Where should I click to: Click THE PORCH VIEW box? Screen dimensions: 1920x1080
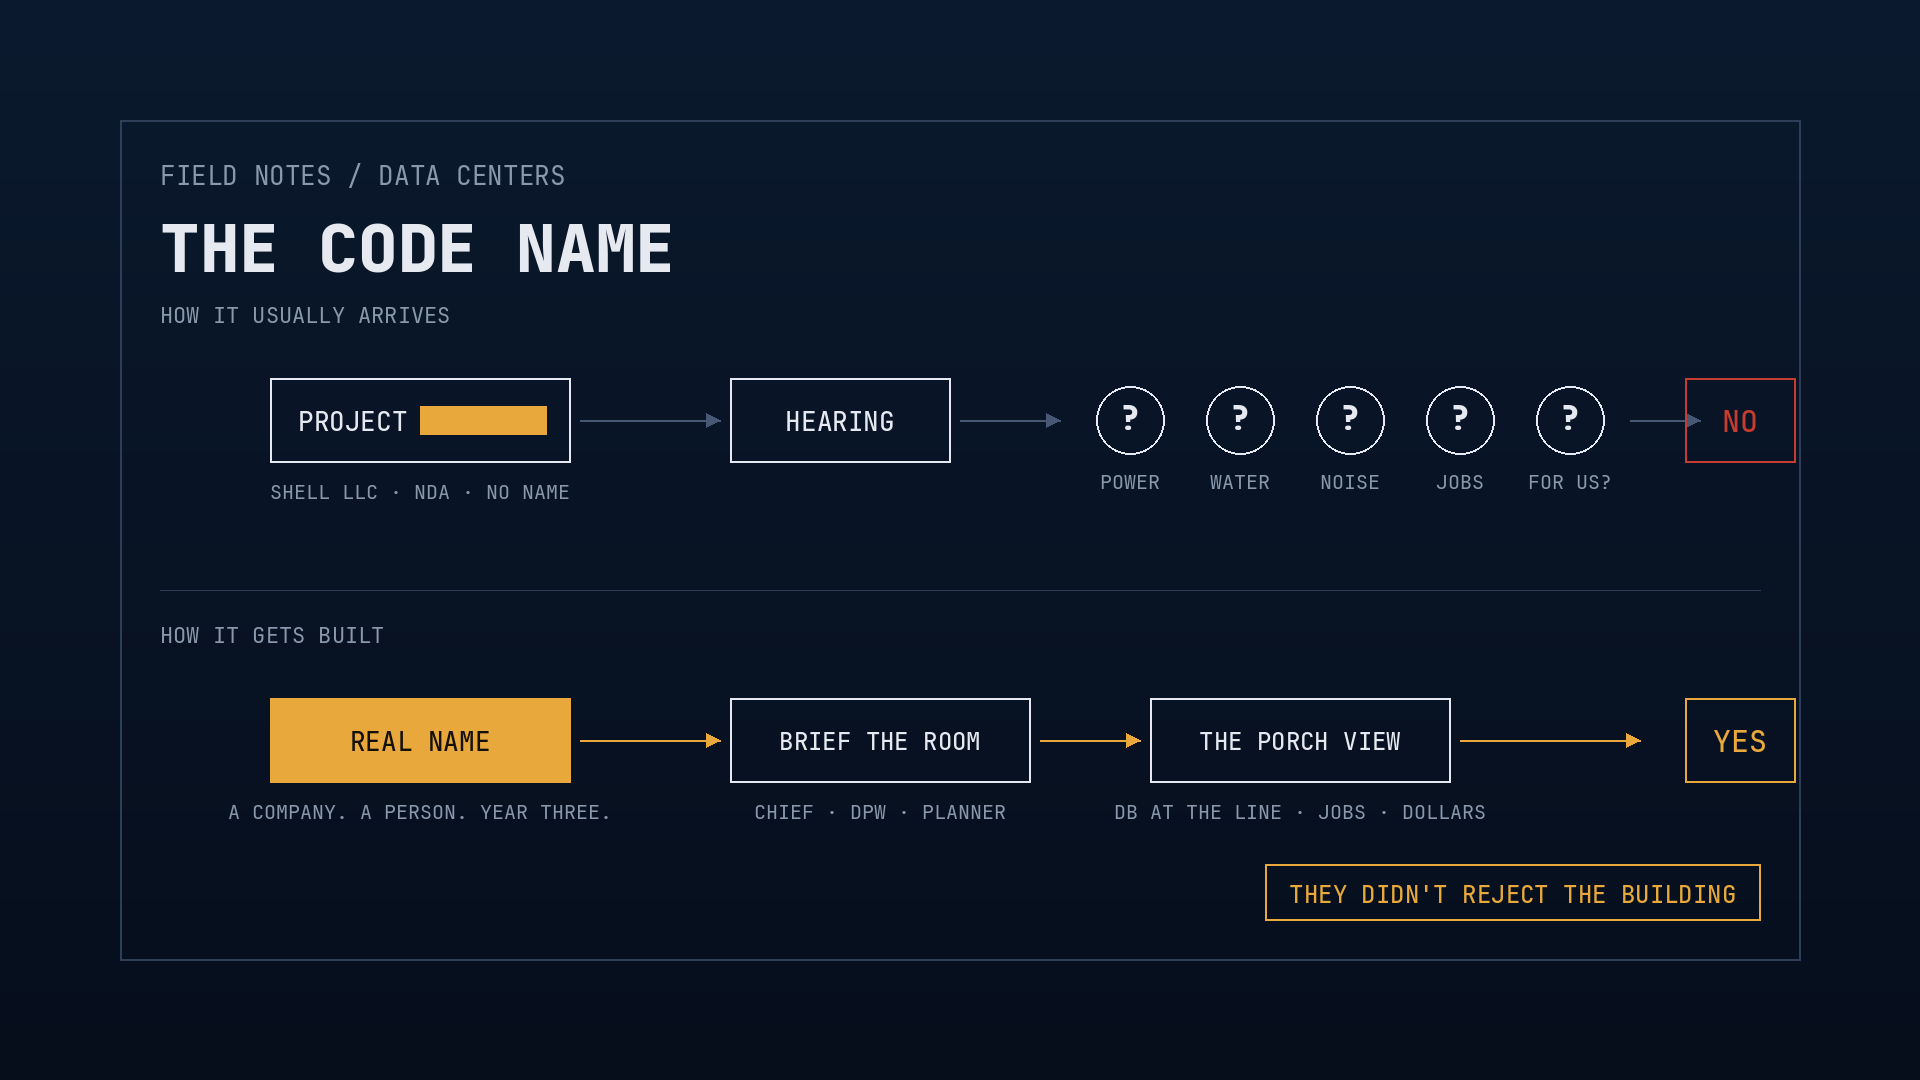(1300, 740)
